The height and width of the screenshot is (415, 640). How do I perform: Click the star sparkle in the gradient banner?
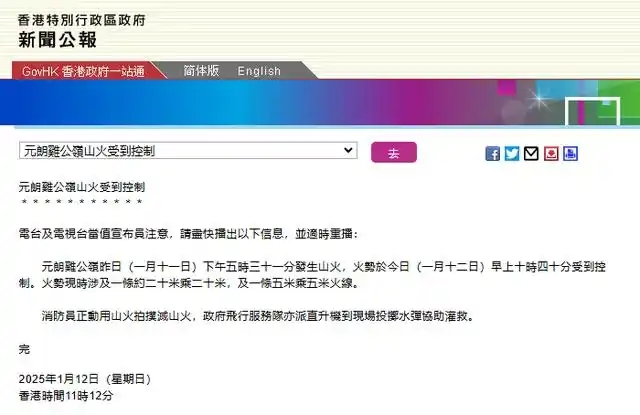tap(539, 98)
